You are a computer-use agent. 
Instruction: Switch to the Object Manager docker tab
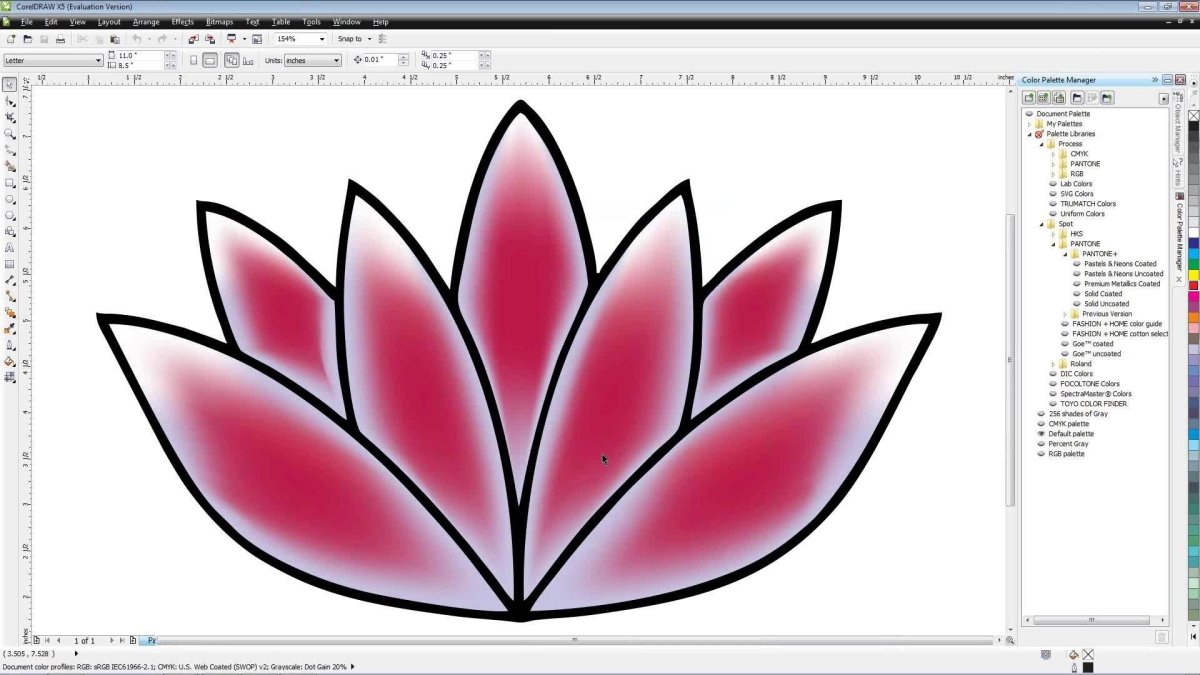point(1178,129)
